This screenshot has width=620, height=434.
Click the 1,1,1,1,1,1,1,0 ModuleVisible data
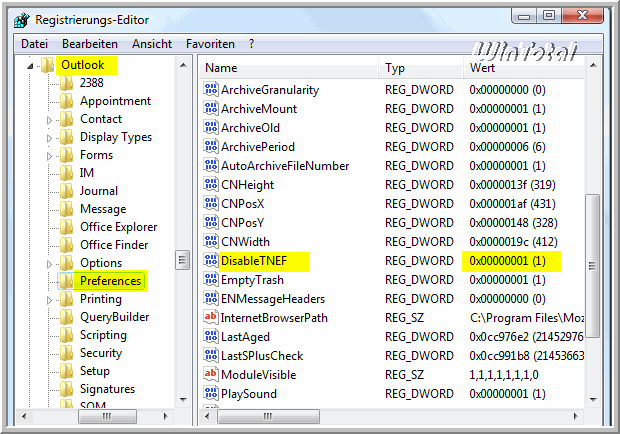pyautogui.click(x=504, y=375)
